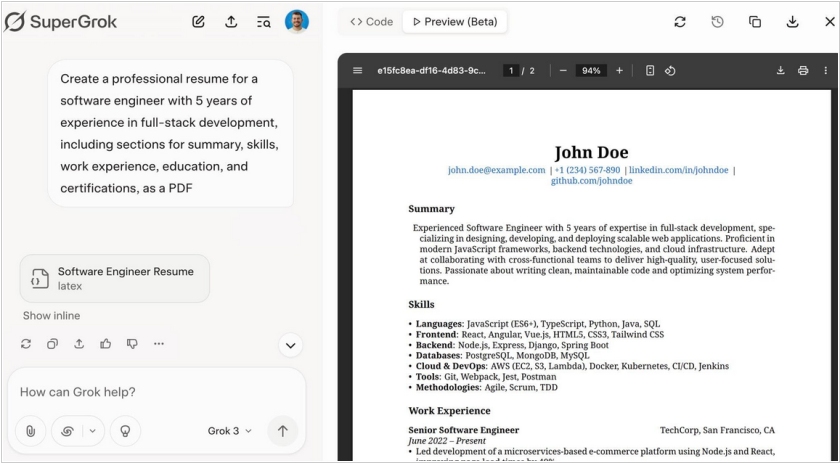Open the Software Engineer Resume artifact card

pyautogui.click(x=115, y=278)
